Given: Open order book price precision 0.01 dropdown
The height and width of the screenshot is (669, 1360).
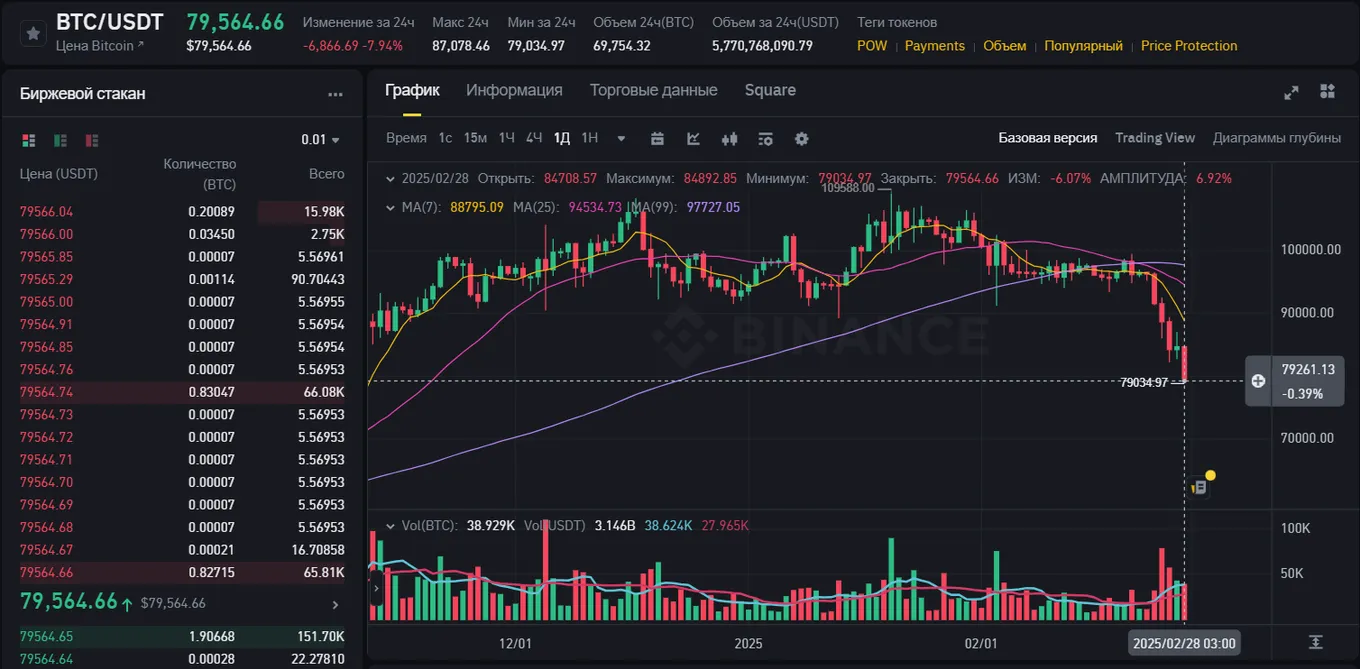Looking at the screenshot, I should click(x=320, y=140).
